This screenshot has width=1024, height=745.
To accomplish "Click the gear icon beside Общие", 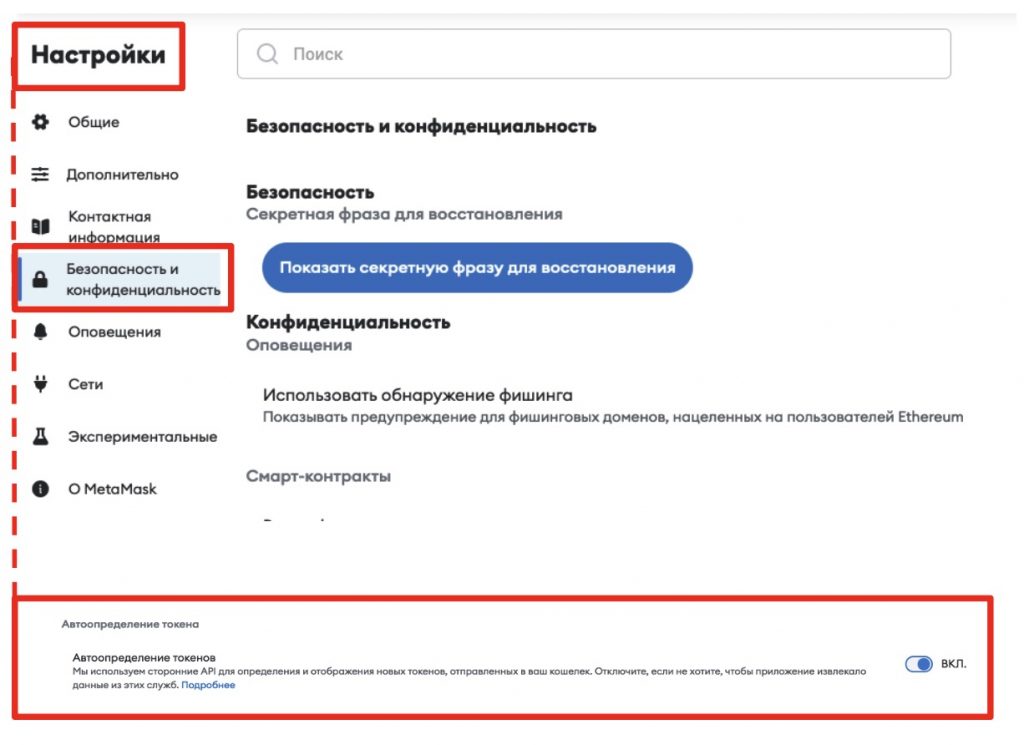I will 40,122.
